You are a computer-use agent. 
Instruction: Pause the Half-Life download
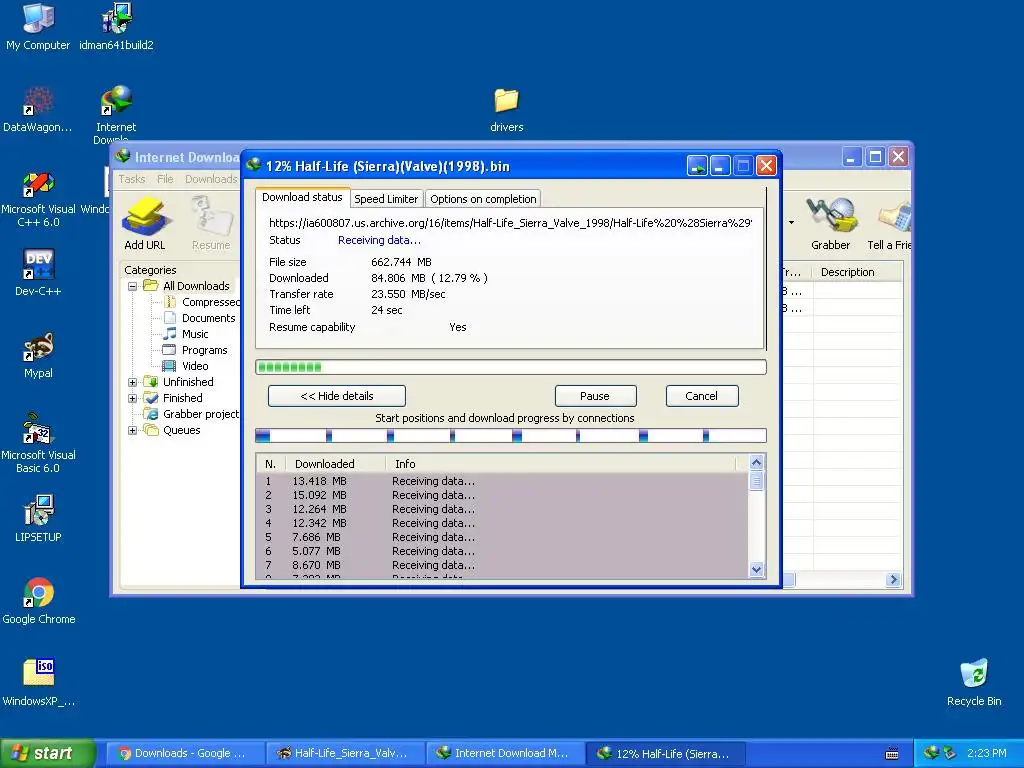tap(595, 396)
